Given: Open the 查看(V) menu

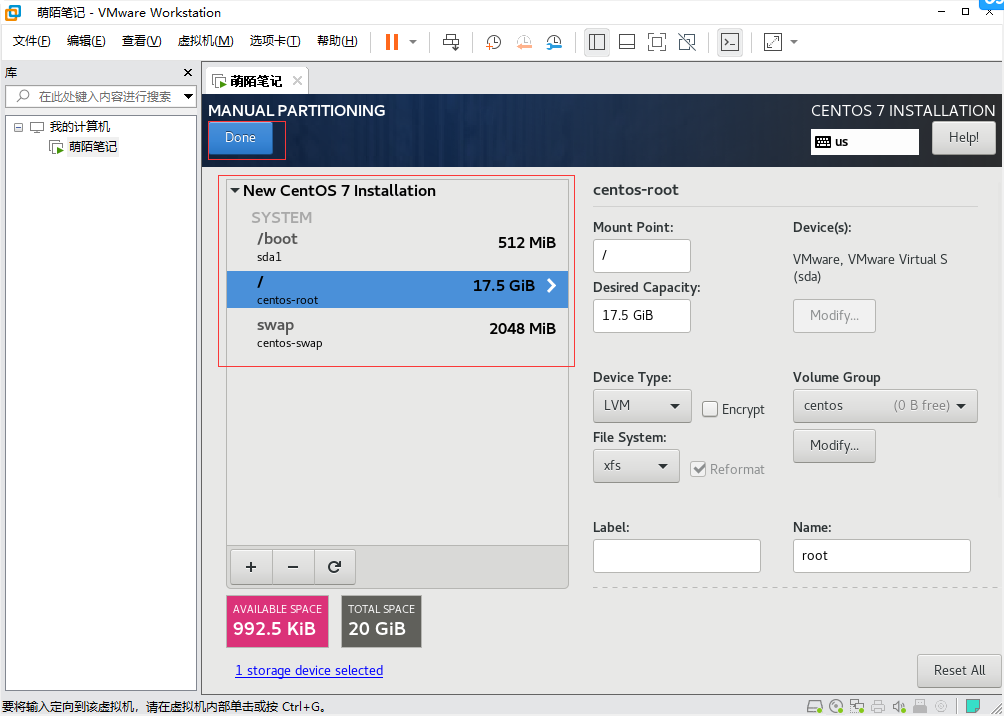Looking at the screenshot, I should point(142,41).
